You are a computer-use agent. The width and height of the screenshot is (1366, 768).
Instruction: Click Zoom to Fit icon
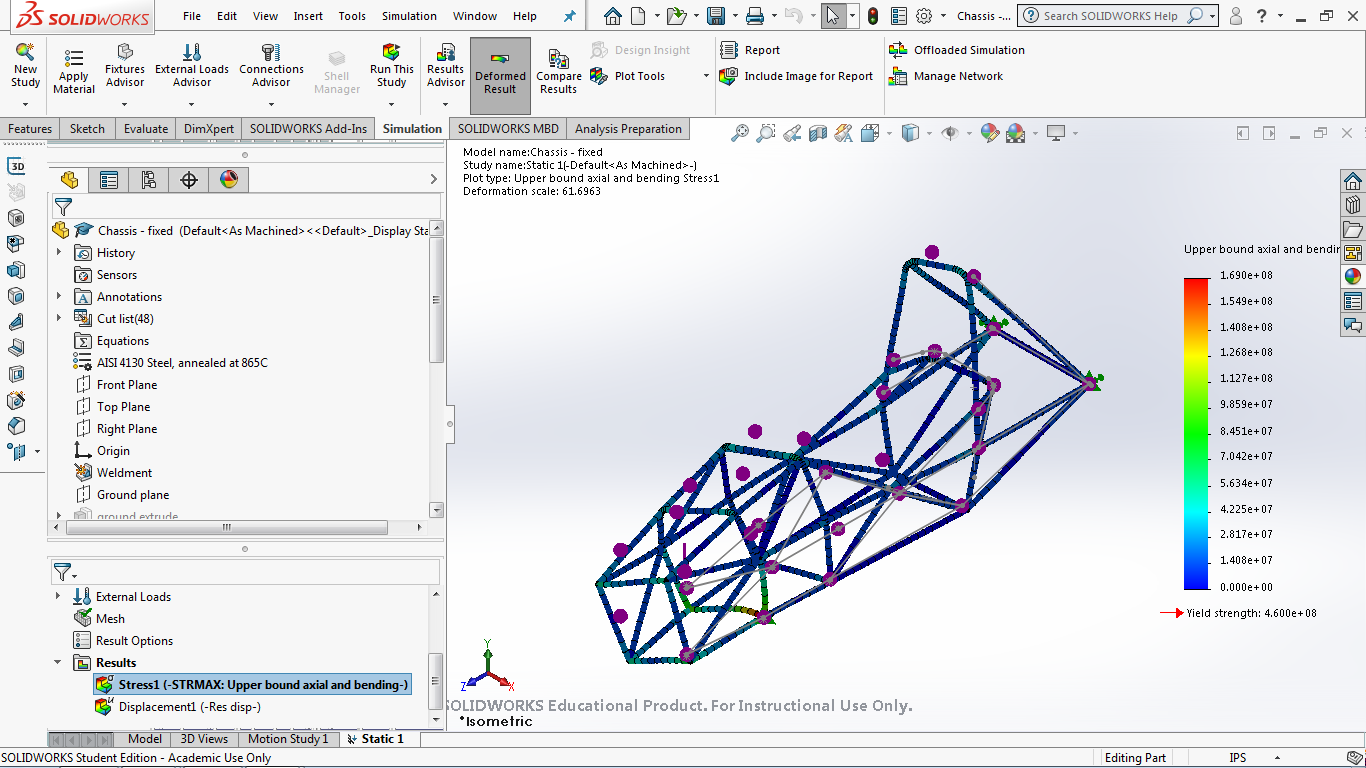(740, 132)
